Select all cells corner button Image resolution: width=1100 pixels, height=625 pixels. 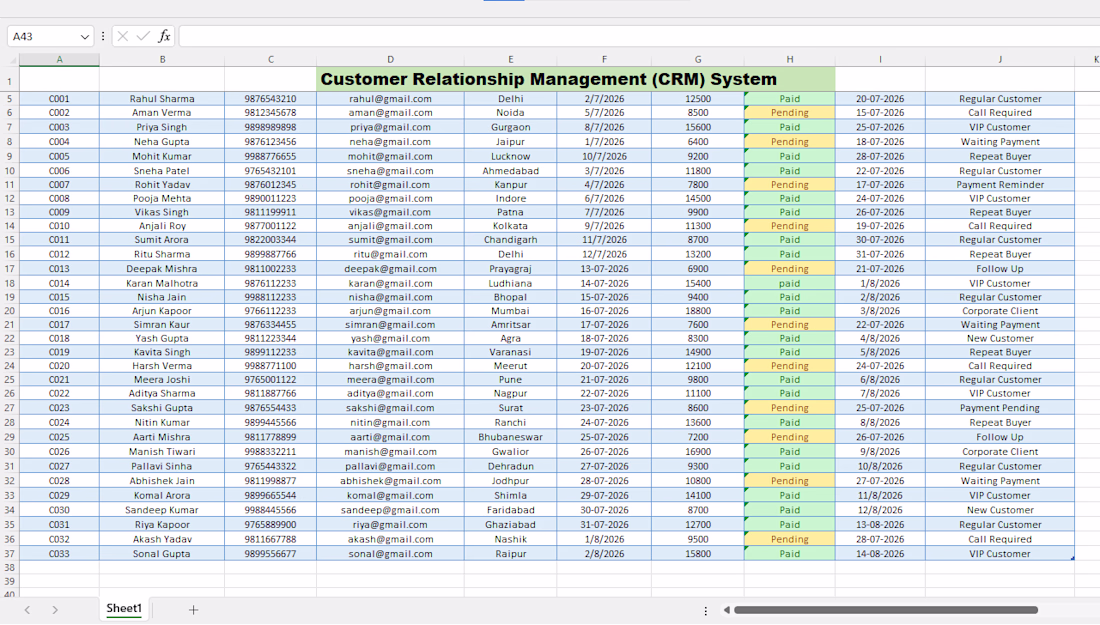point(10,60)
